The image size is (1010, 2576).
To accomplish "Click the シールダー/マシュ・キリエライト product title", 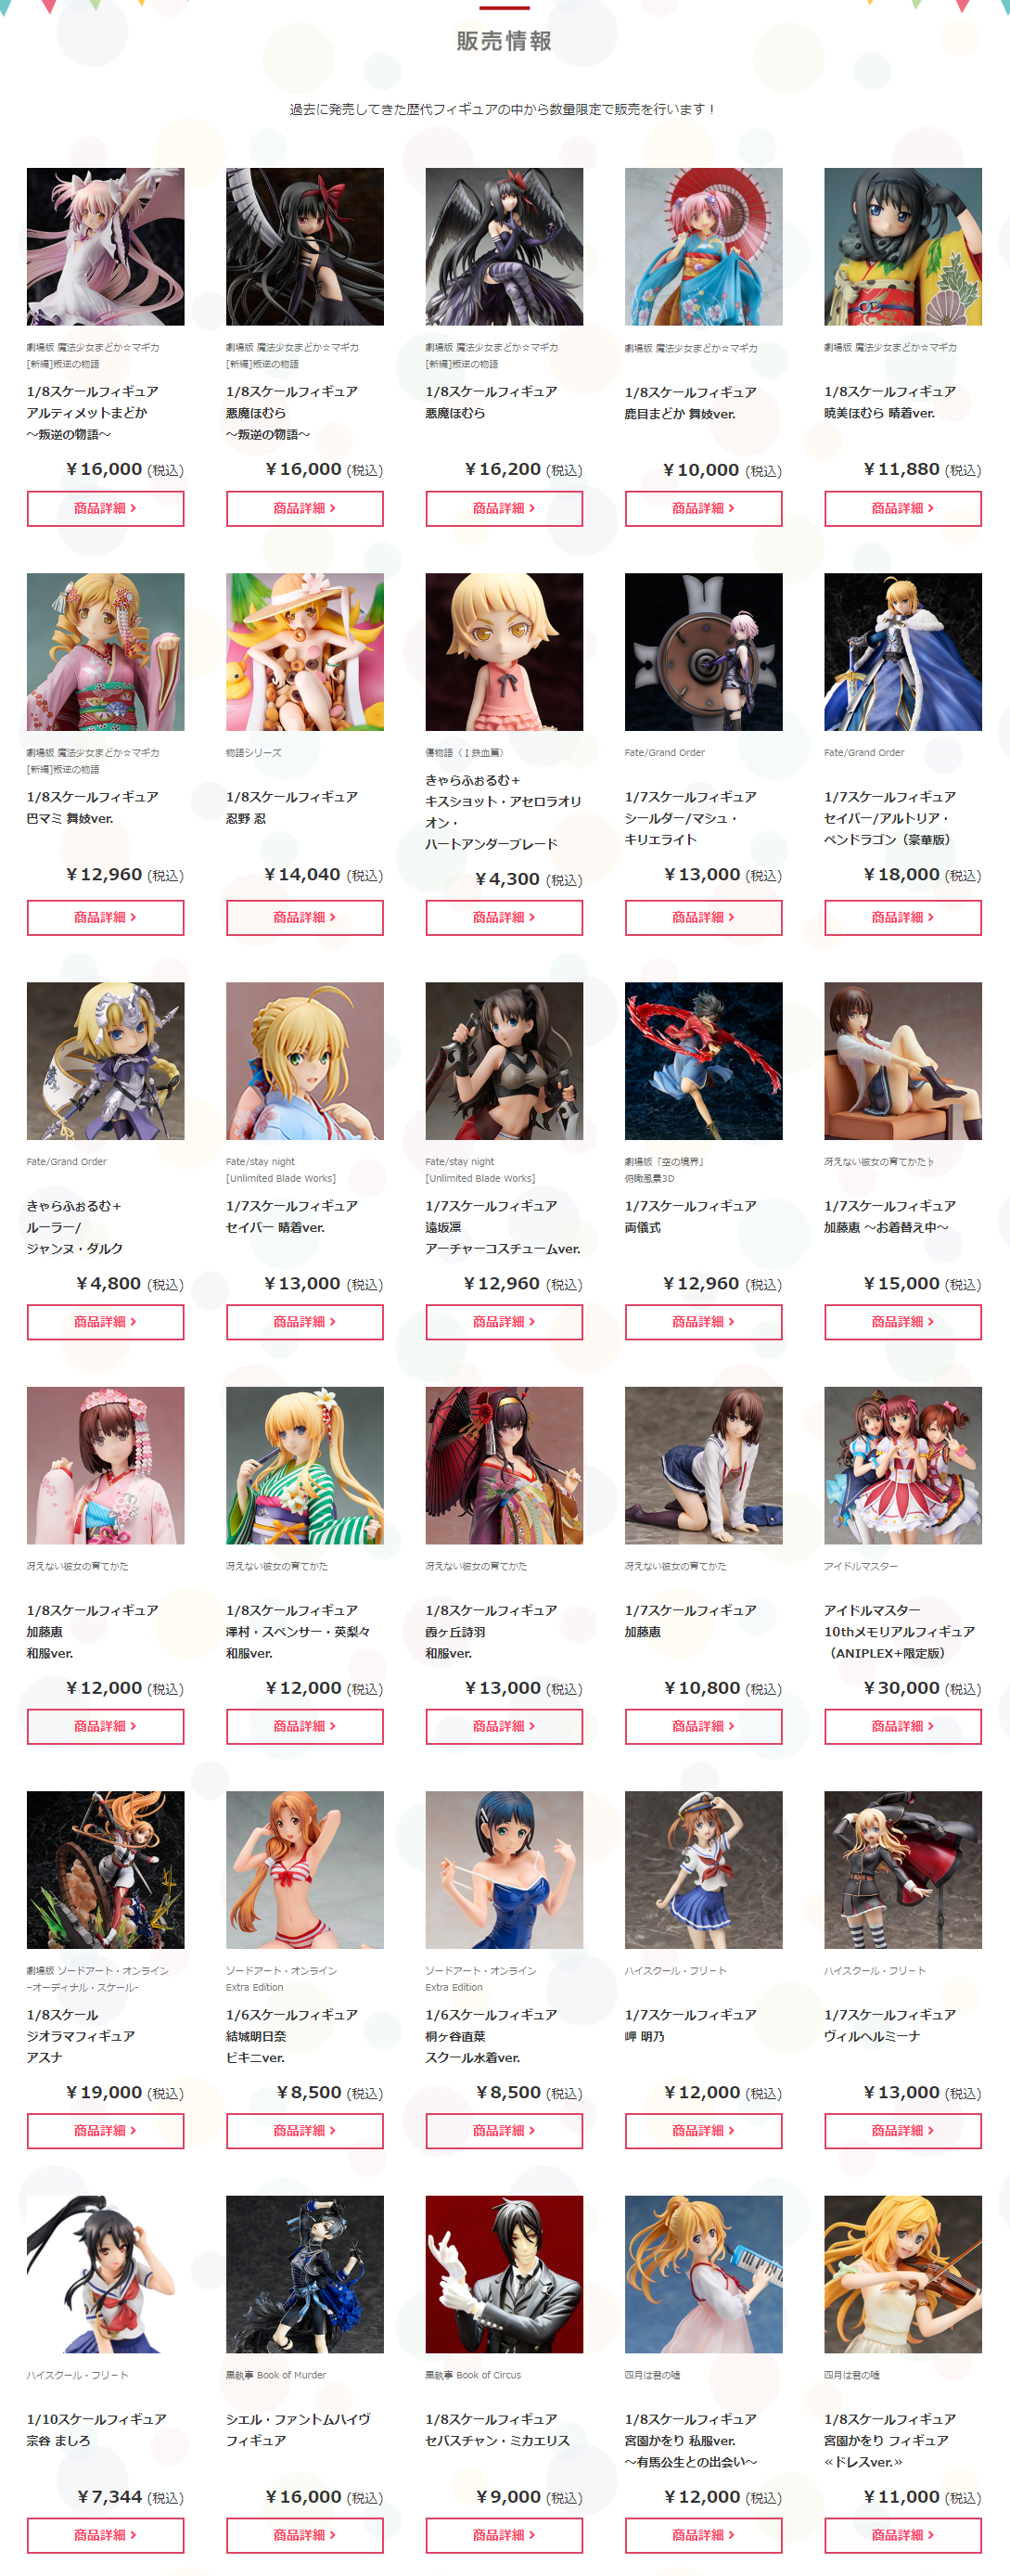I will point(690,818).
